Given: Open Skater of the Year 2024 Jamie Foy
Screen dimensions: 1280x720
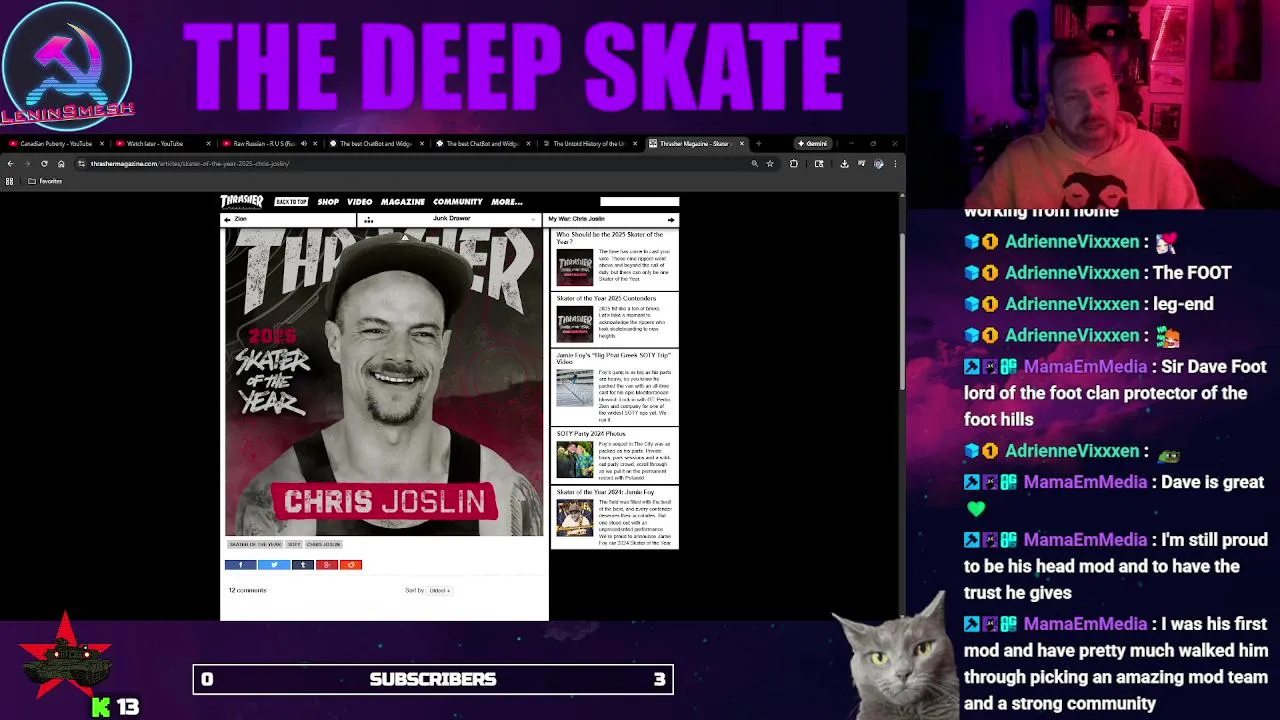Looking at the screenshot, I should [605, 492].
